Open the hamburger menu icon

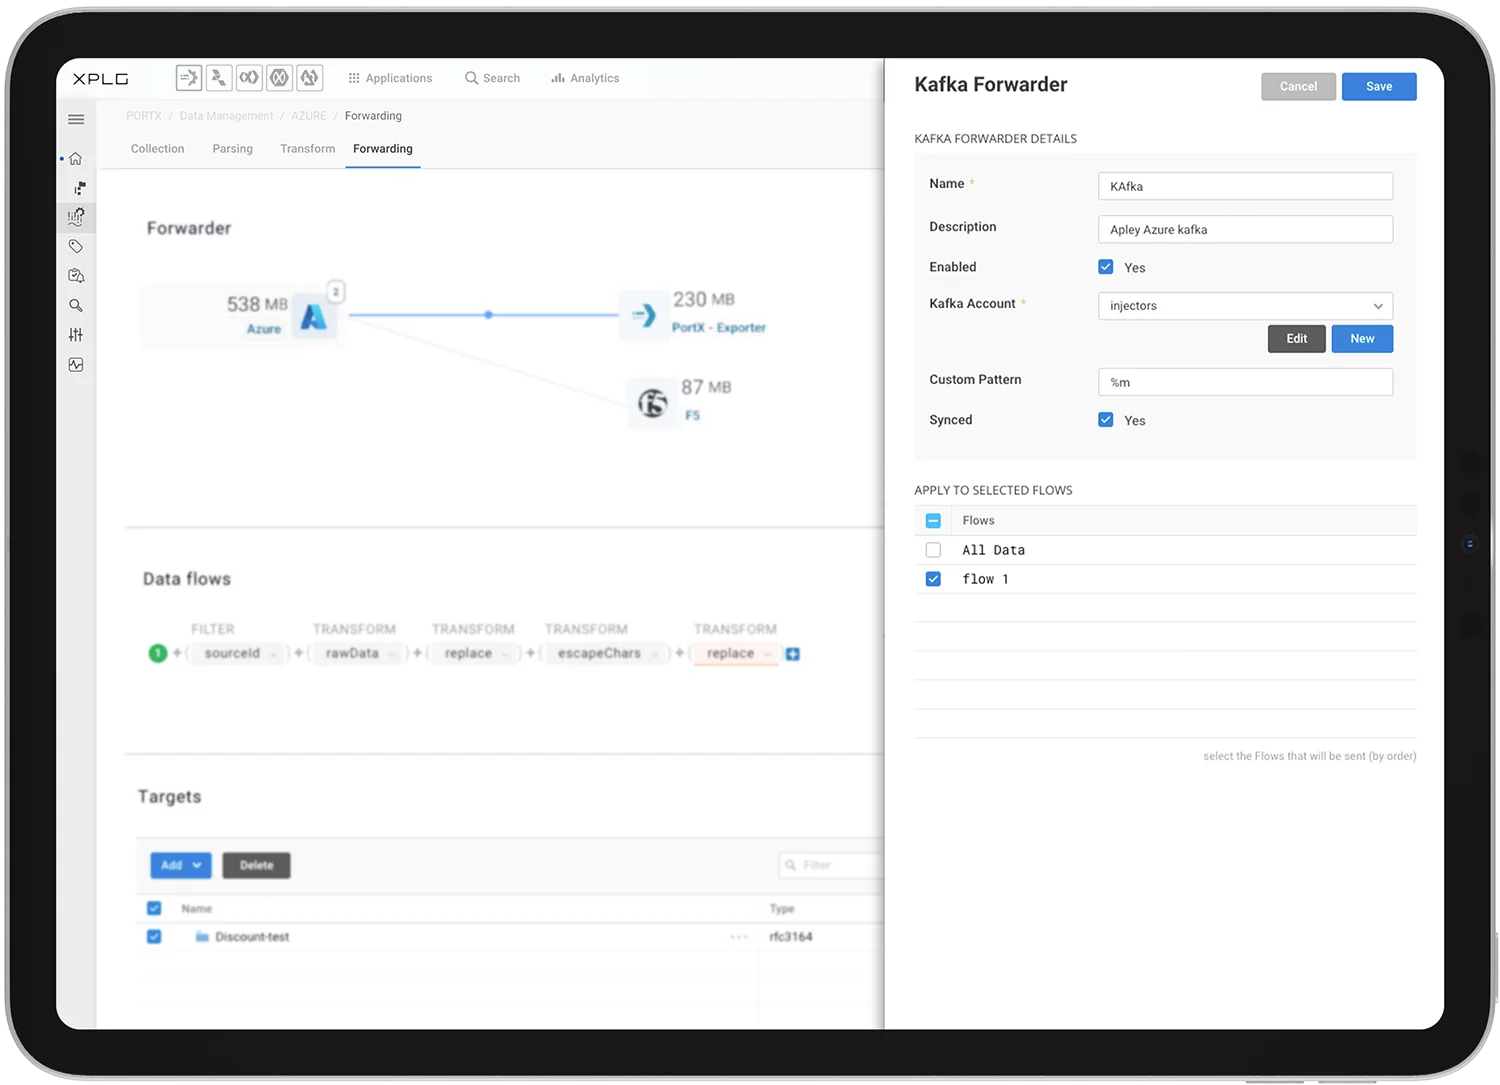click(76, 119)
